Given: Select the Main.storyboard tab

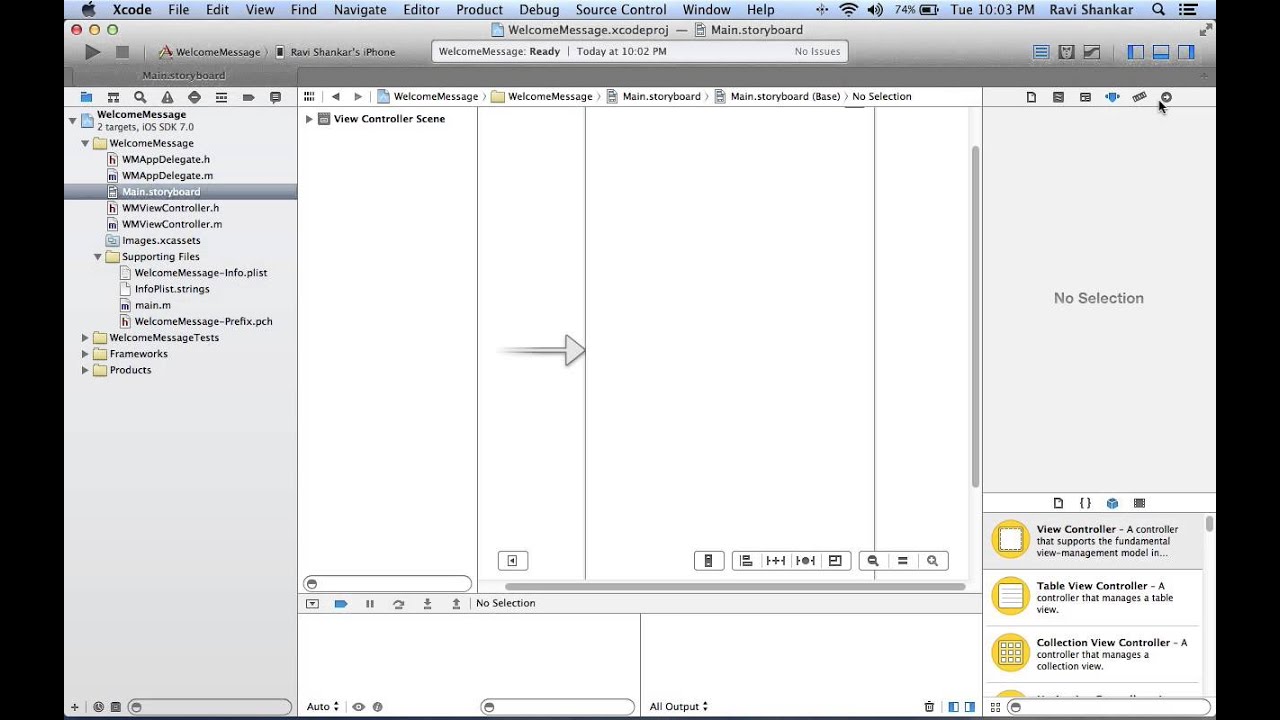Looking at the screenshot, I should pyautogui.click(x=183, y=76).
